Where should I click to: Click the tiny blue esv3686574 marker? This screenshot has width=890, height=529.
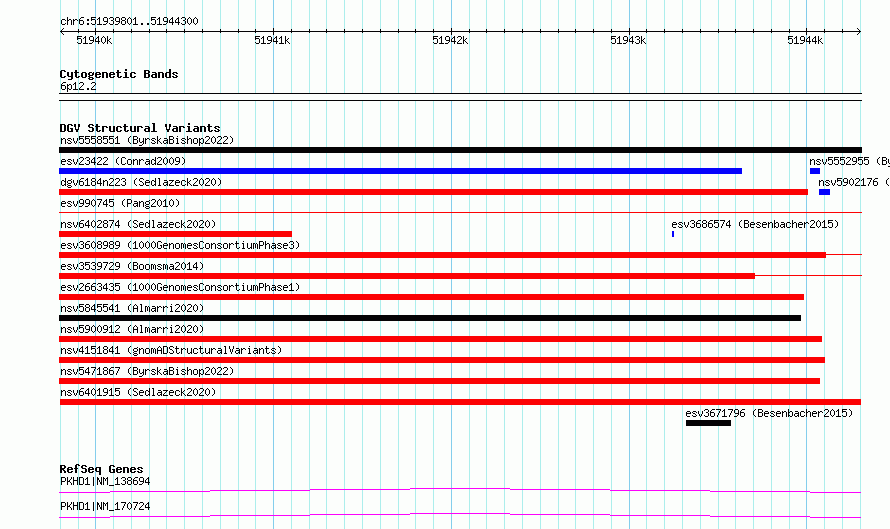point(673,234)
